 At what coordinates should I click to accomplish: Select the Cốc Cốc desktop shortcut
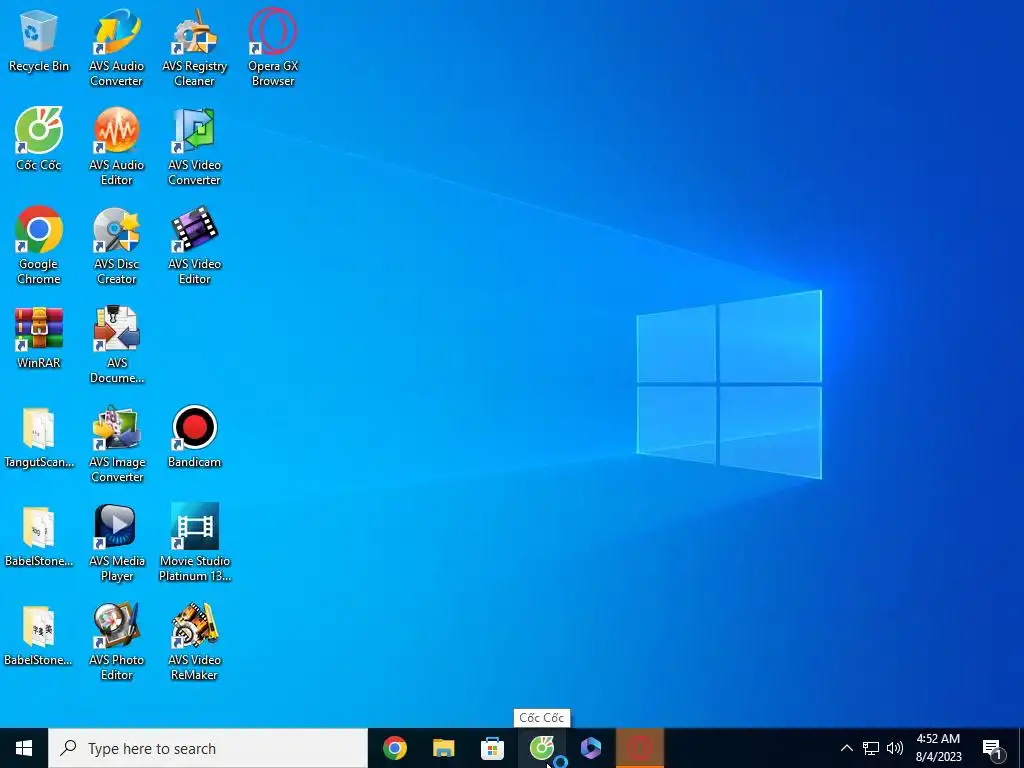pos(39,139)
